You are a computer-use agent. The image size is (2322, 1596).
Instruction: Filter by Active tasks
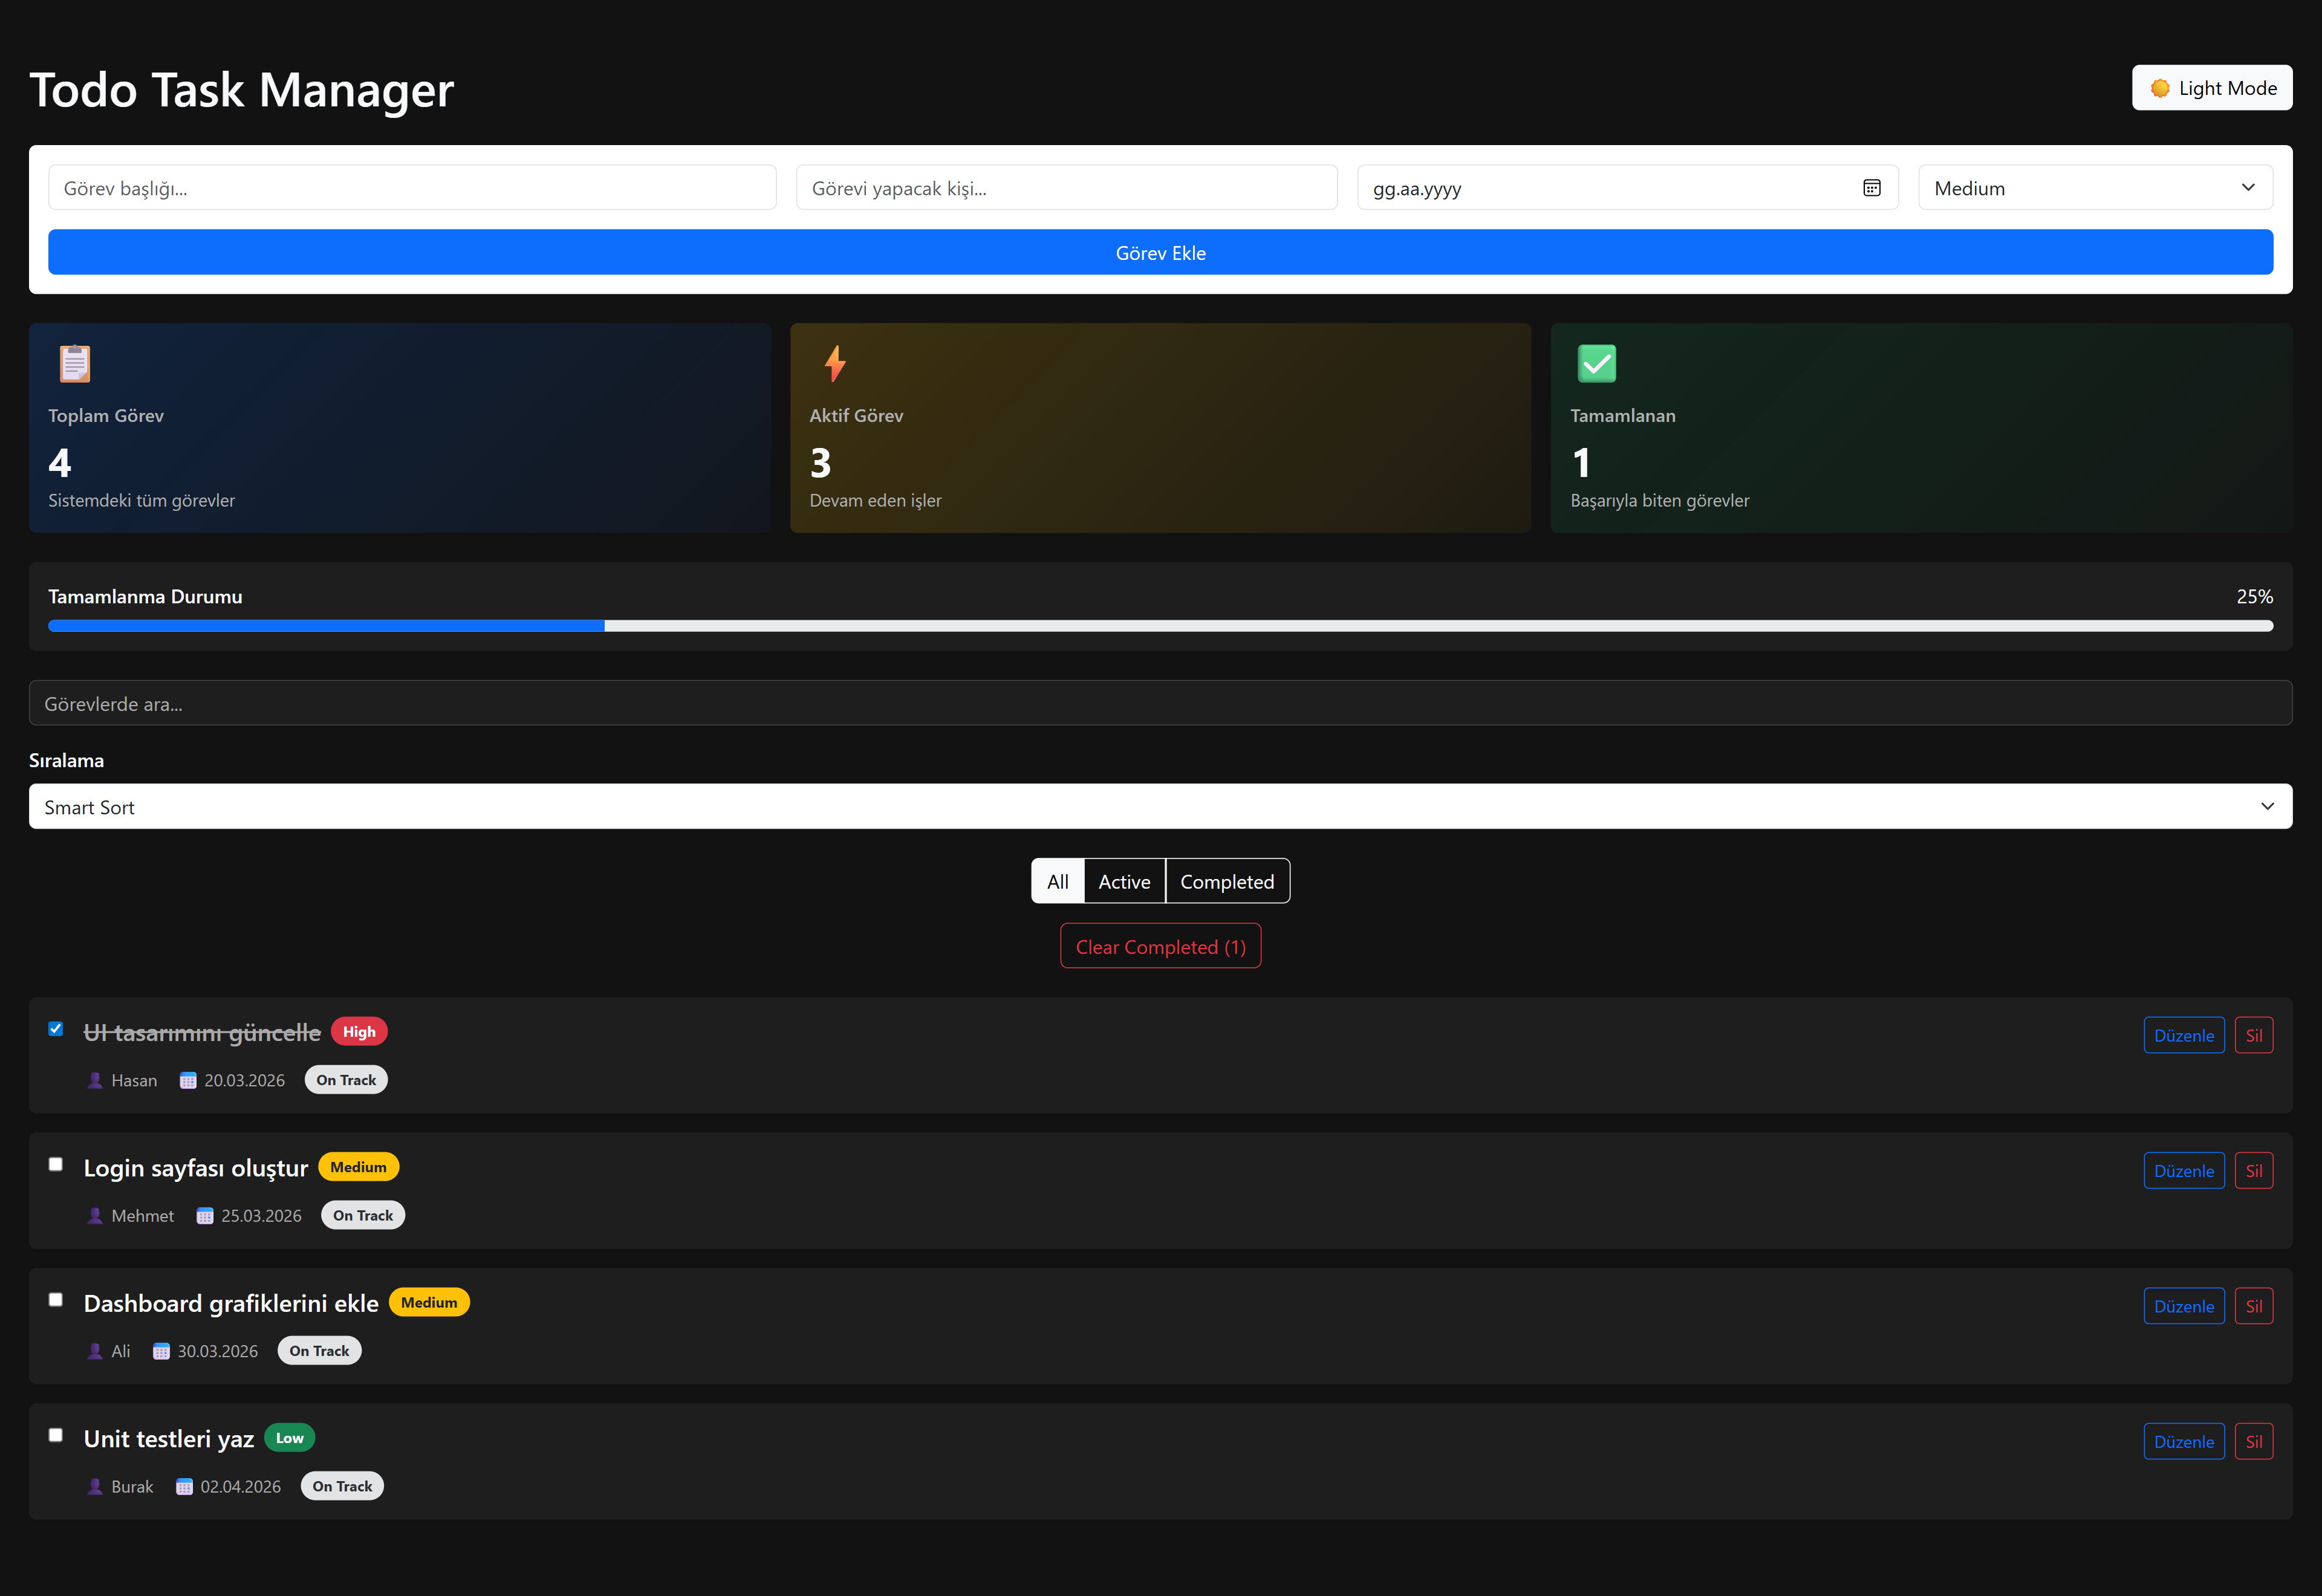pos(1124,881)
